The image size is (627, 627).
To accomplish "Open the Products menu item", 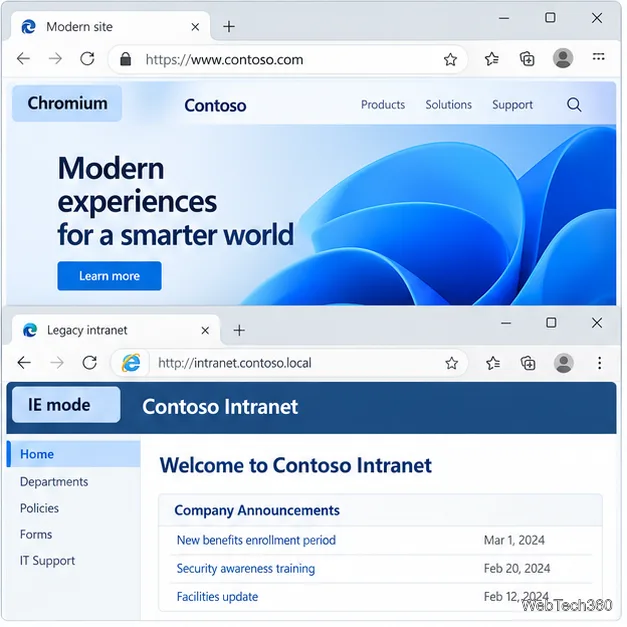I will [x=383, y=105].
